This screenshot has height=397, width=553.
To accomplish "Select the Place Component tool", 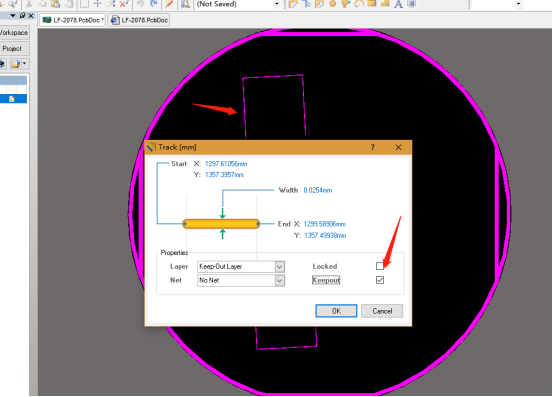I will 412,4.
